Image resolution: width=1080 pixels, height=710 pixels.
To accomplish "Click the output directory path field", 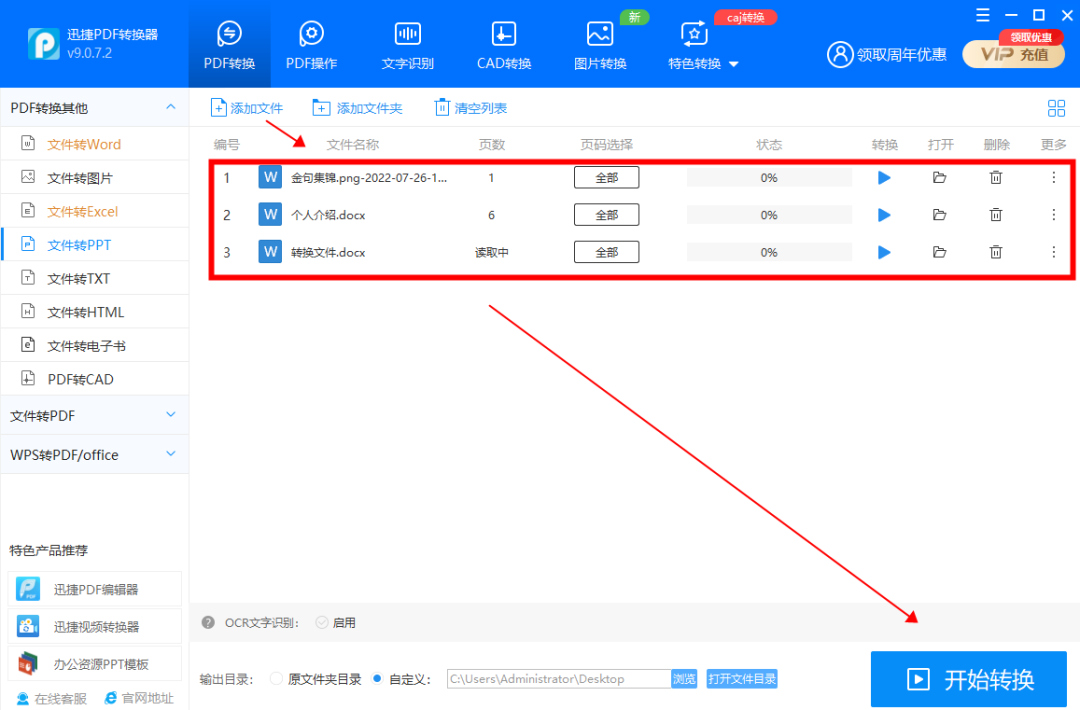I will [559, 679].
